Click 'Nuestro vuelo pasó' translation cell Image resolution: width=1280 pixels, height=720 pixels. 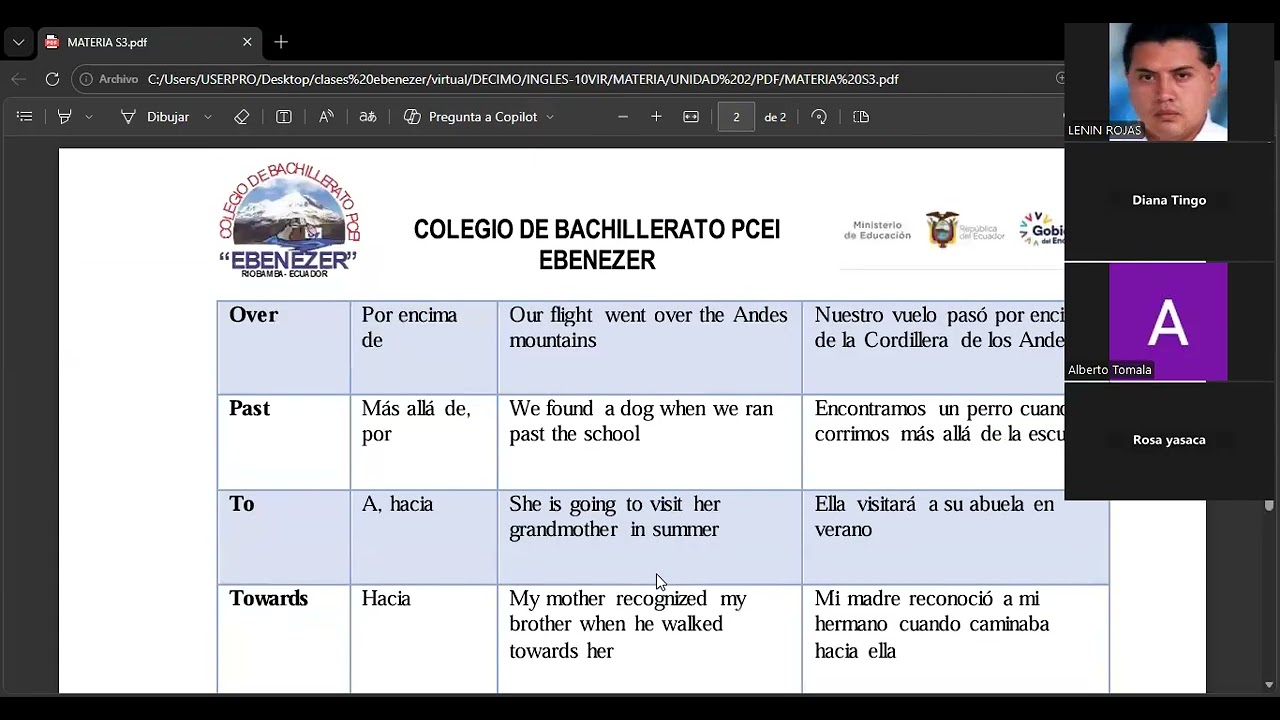(934, 347)
